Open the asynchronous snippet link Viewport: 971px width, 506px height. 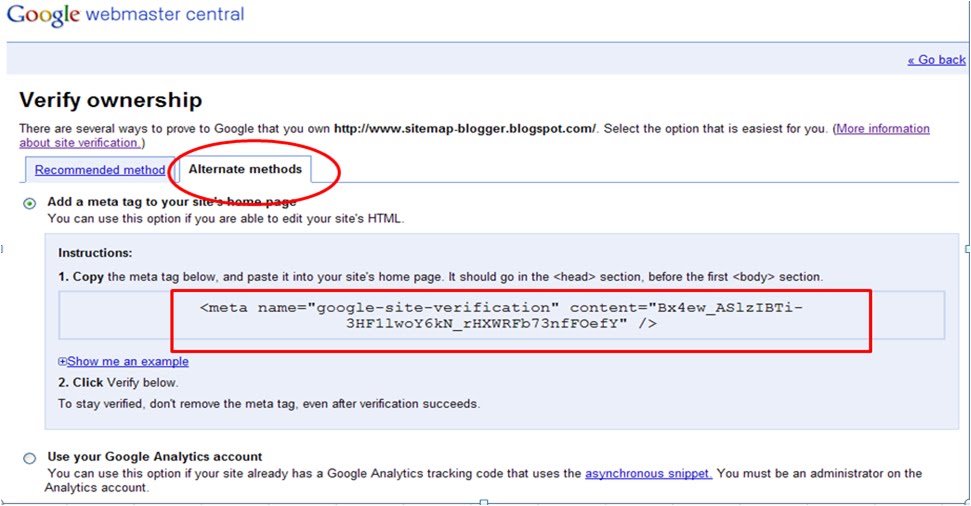(x=648, y=473)
